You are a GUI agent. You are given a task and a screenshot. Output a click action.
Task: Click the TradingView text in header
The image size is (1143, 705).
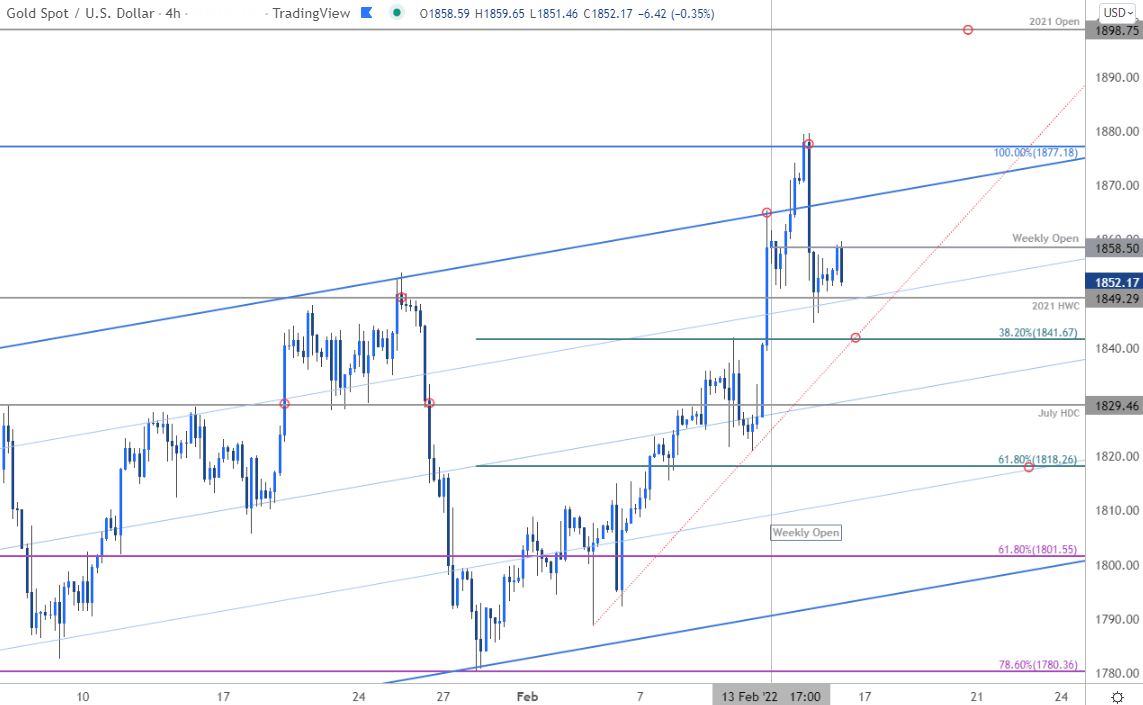[311, 13]
